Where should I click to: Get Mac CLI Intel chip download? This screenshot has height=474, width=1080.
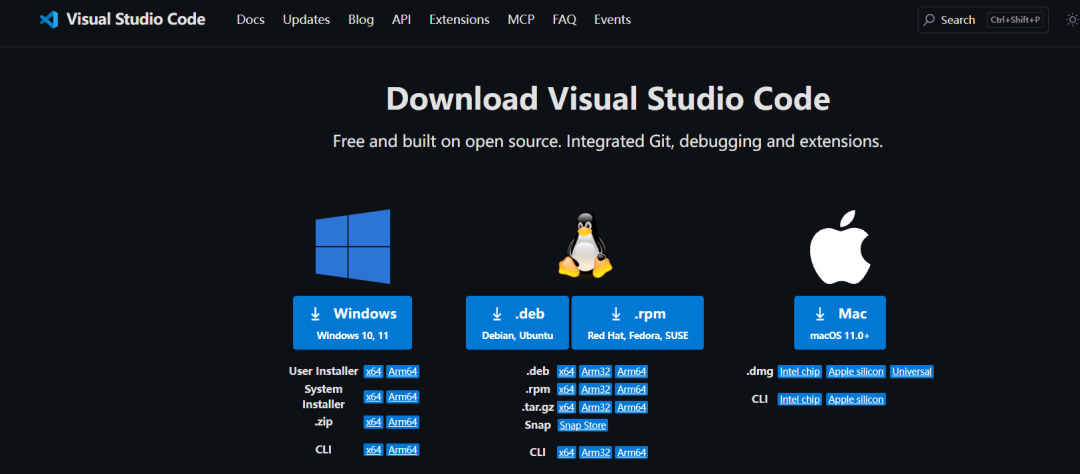(800, 399)
